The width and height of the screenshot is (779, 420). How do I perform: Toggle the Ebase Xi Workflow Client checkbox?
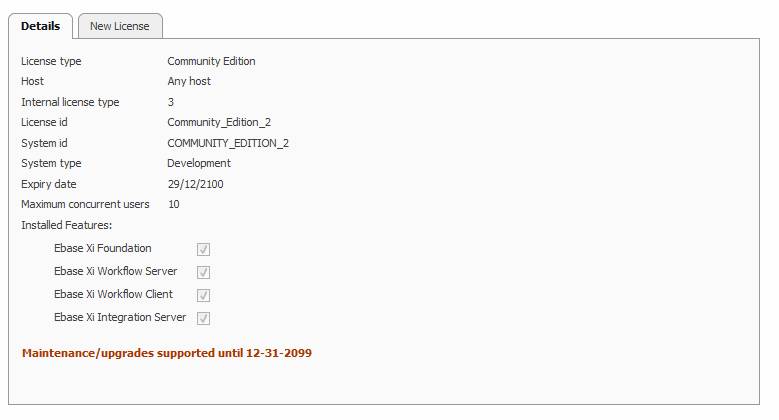coord(204,295)
